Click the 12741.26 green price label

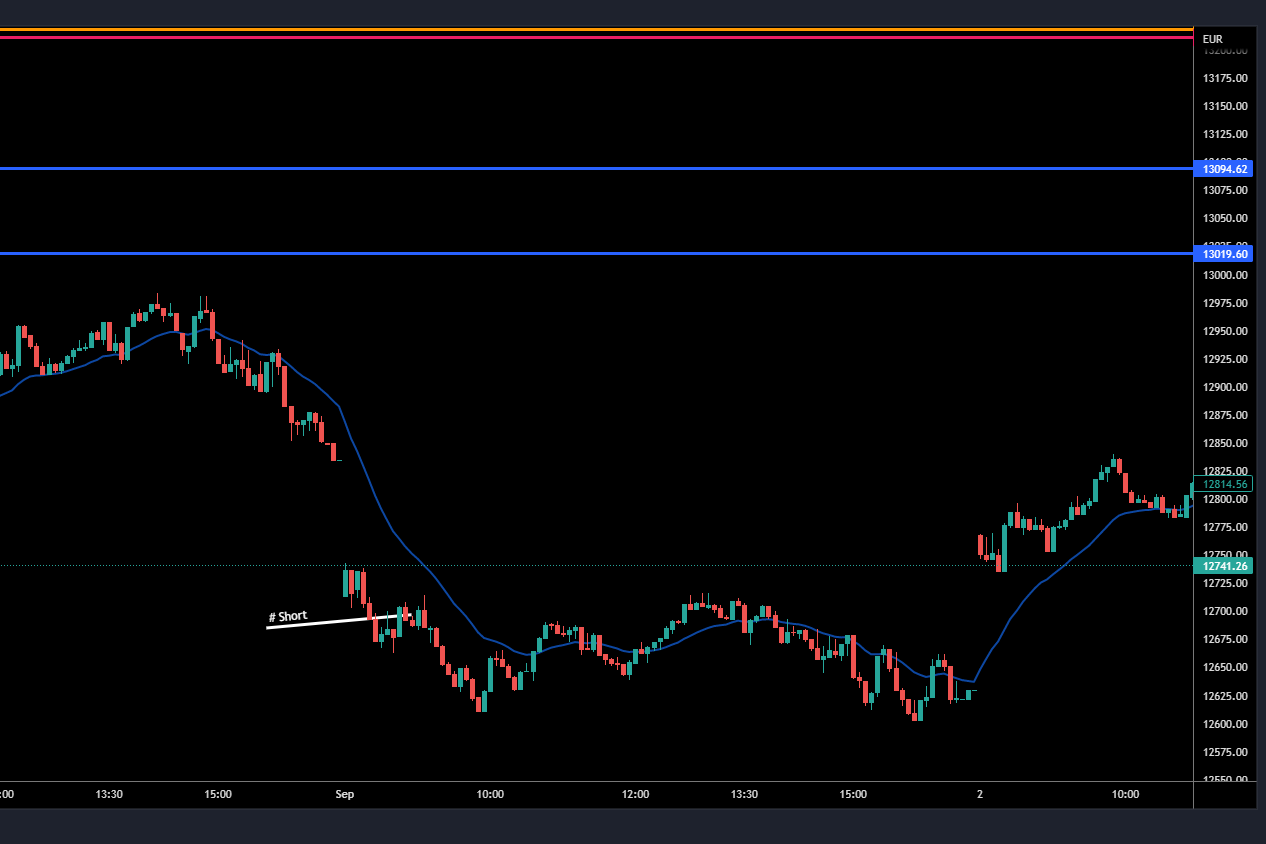(1224, 566)
